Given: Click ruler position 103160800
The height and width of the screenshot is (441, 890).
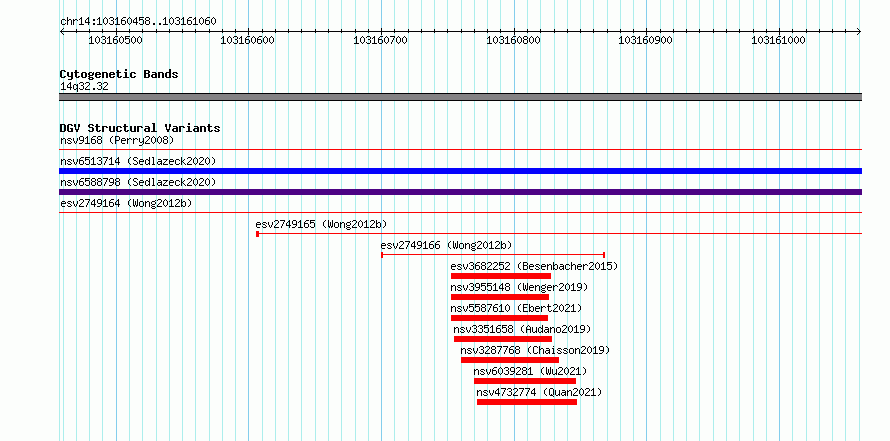Looking at the screenshot, I should click(x=514, y=40).
